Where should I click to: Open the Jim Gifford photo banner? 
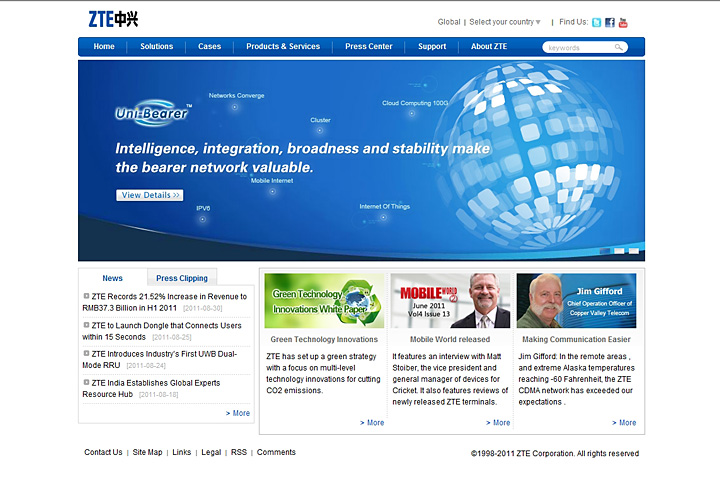point(576,301)
